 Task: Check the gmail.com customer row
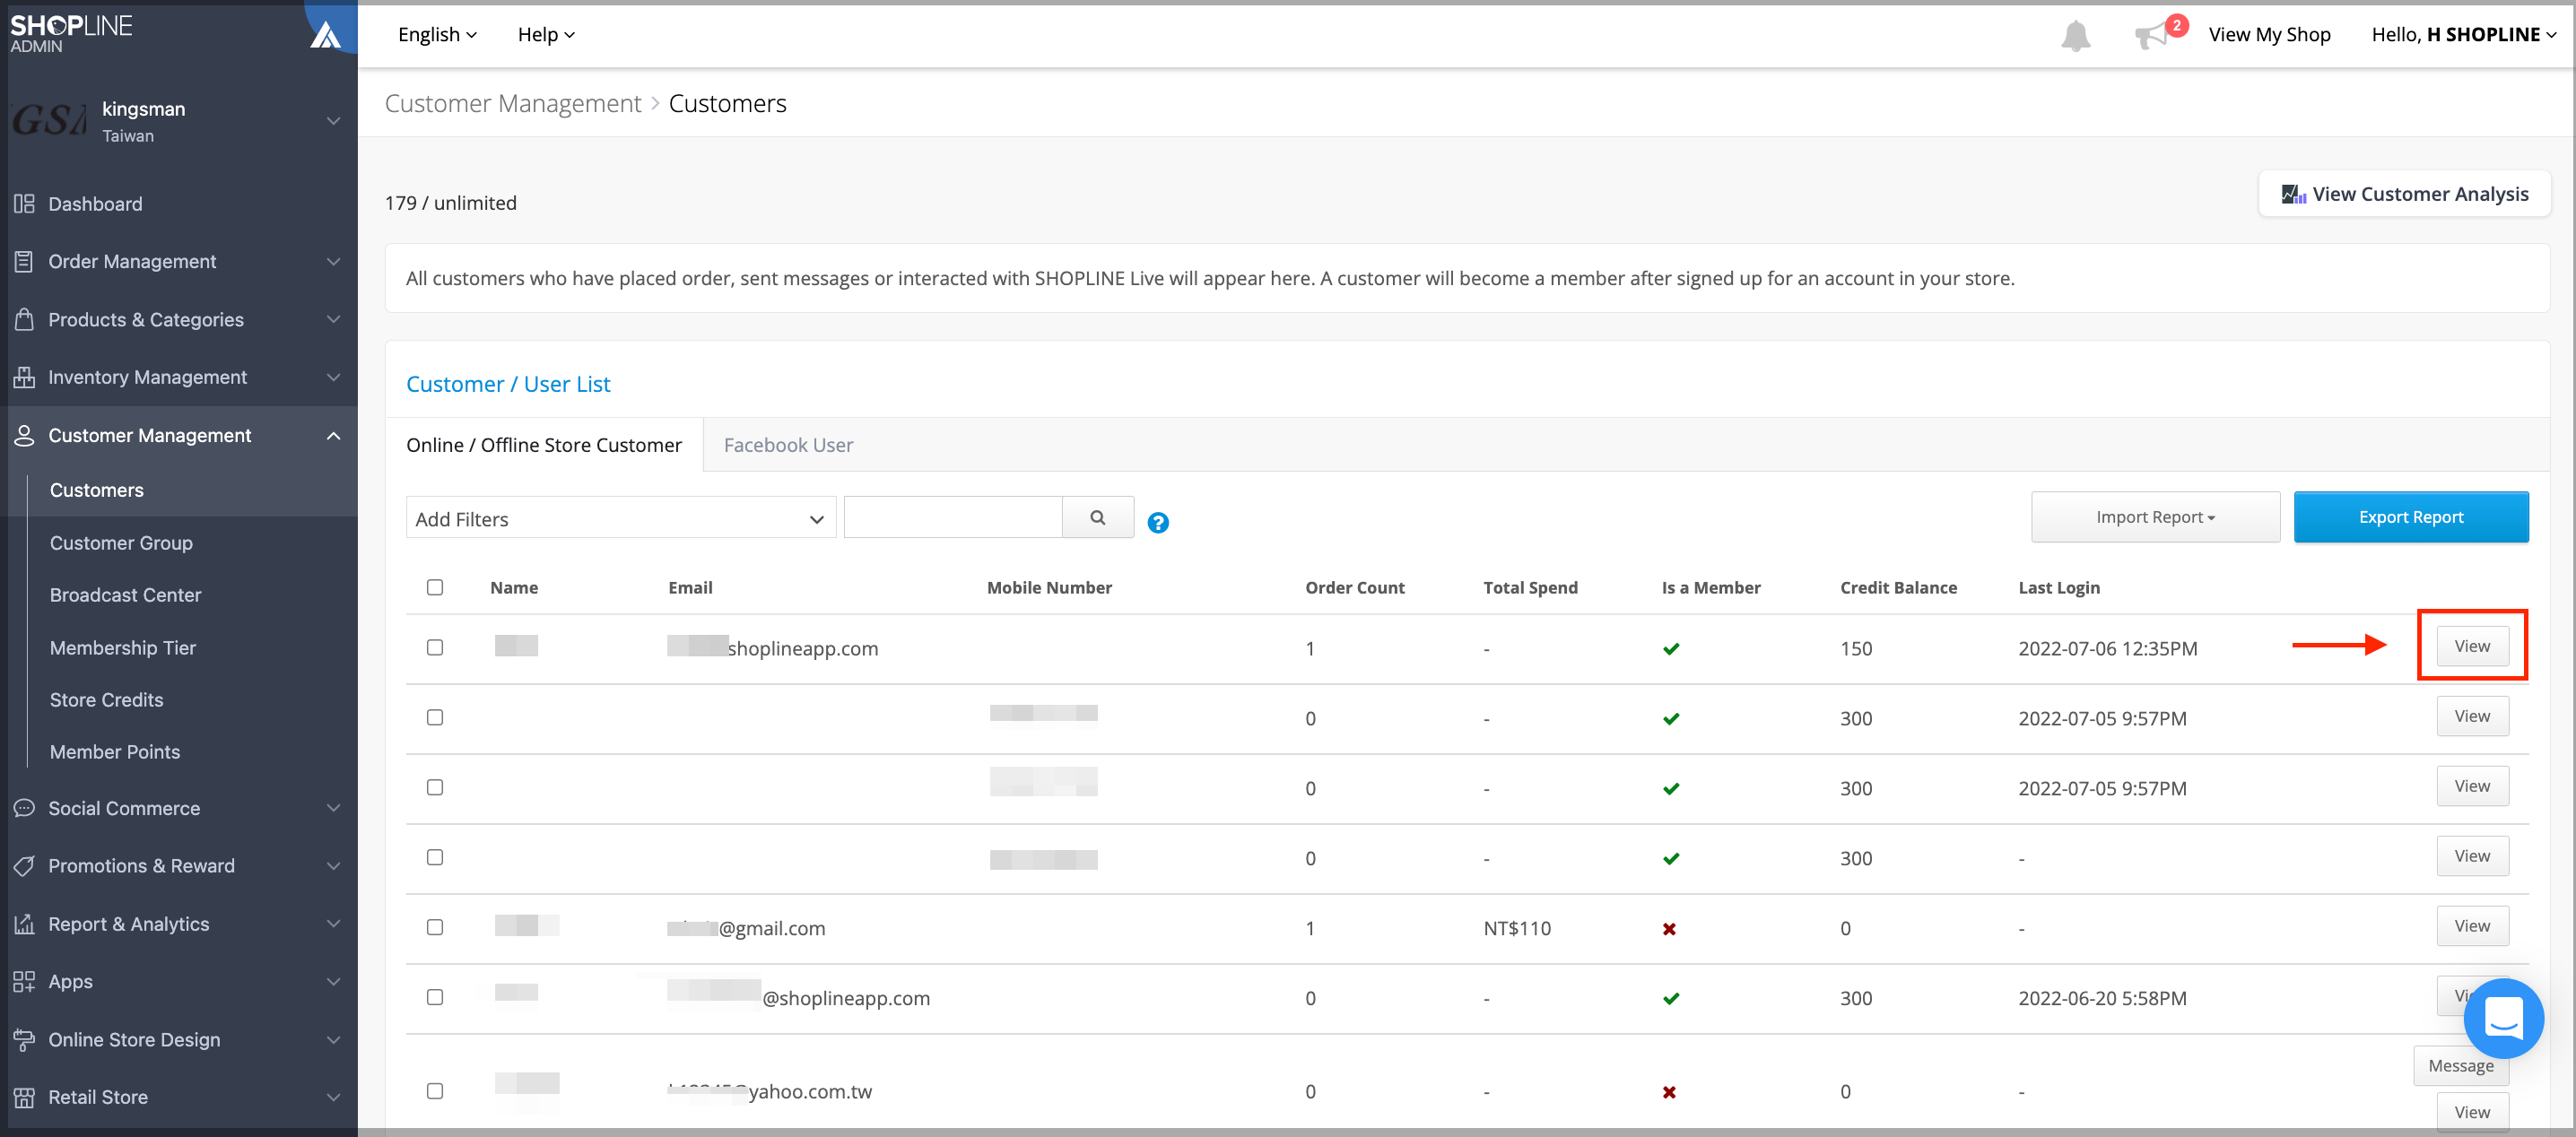(435, 927)
